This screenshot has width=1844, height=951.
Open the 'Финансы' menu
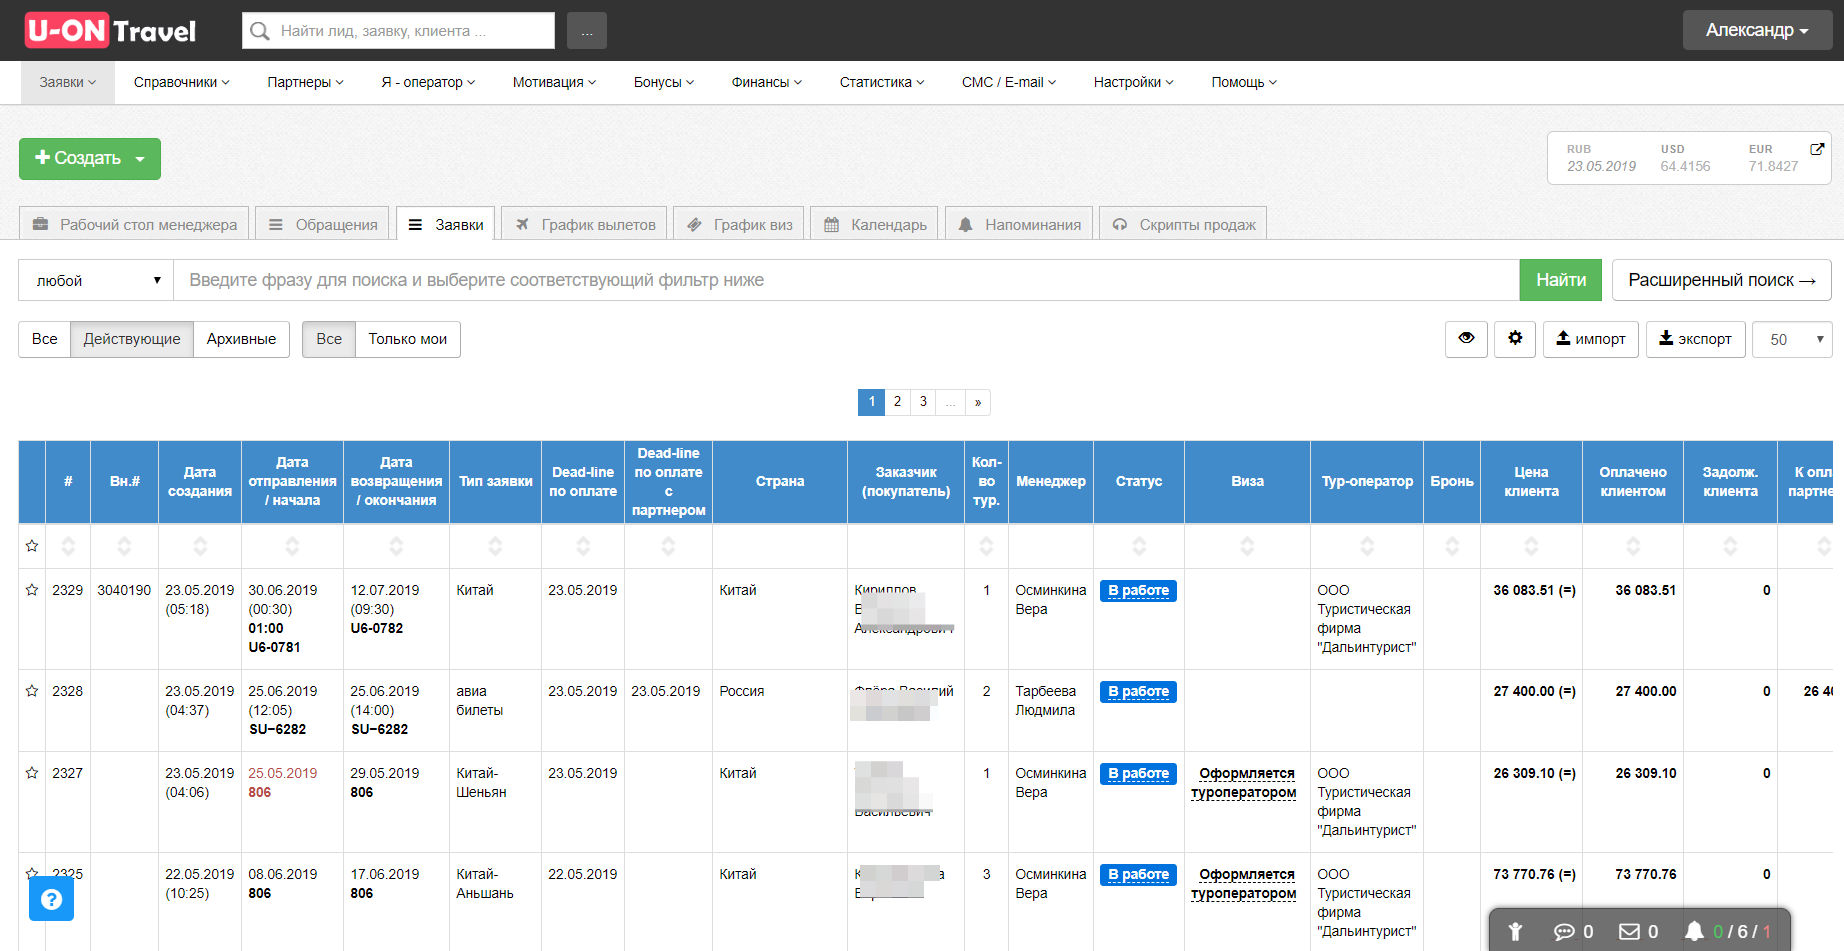[765, 82]
